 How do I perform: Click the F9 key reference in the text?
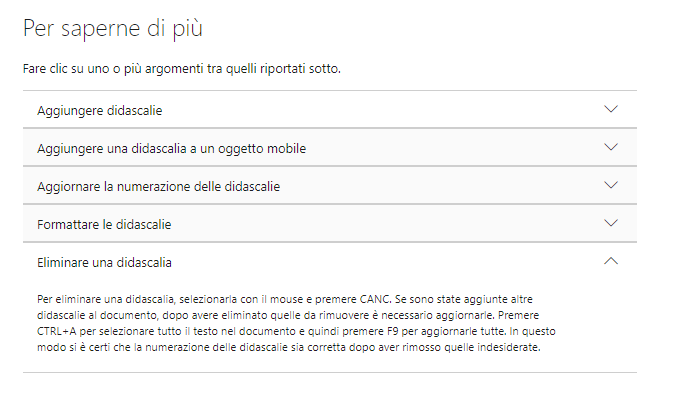click(x=392, y=331)
